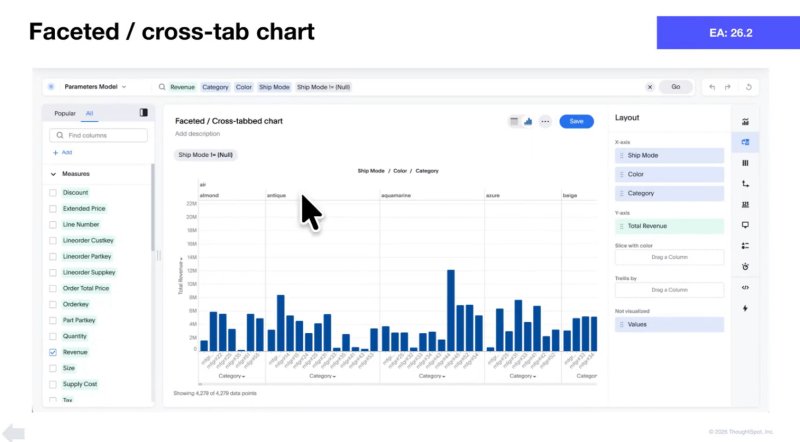This screenshot has width=800, height=442.
Task: Collapse the Measures section
Action: coord(53,173)
